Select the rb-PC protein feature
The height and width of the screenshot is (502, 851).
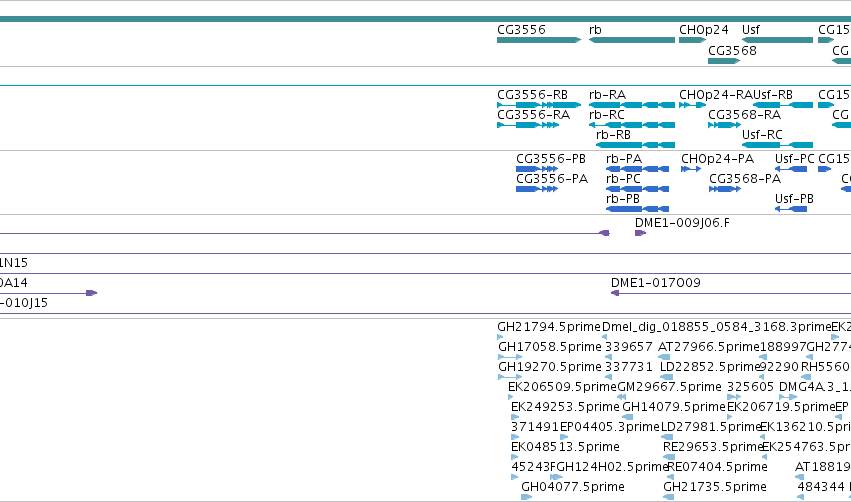click(x=637, y=189)
